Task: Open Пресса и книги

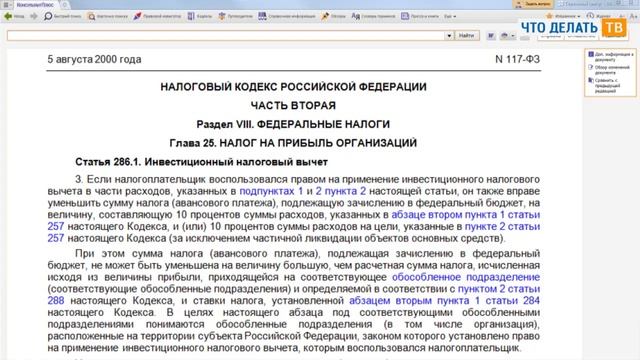Action: (x=420, y=16)
